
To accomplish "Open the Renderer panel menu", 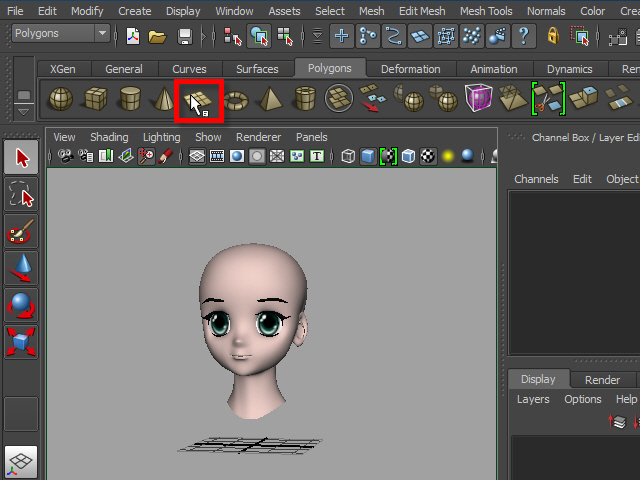I will pyautogui.click(x=258, y=137).
